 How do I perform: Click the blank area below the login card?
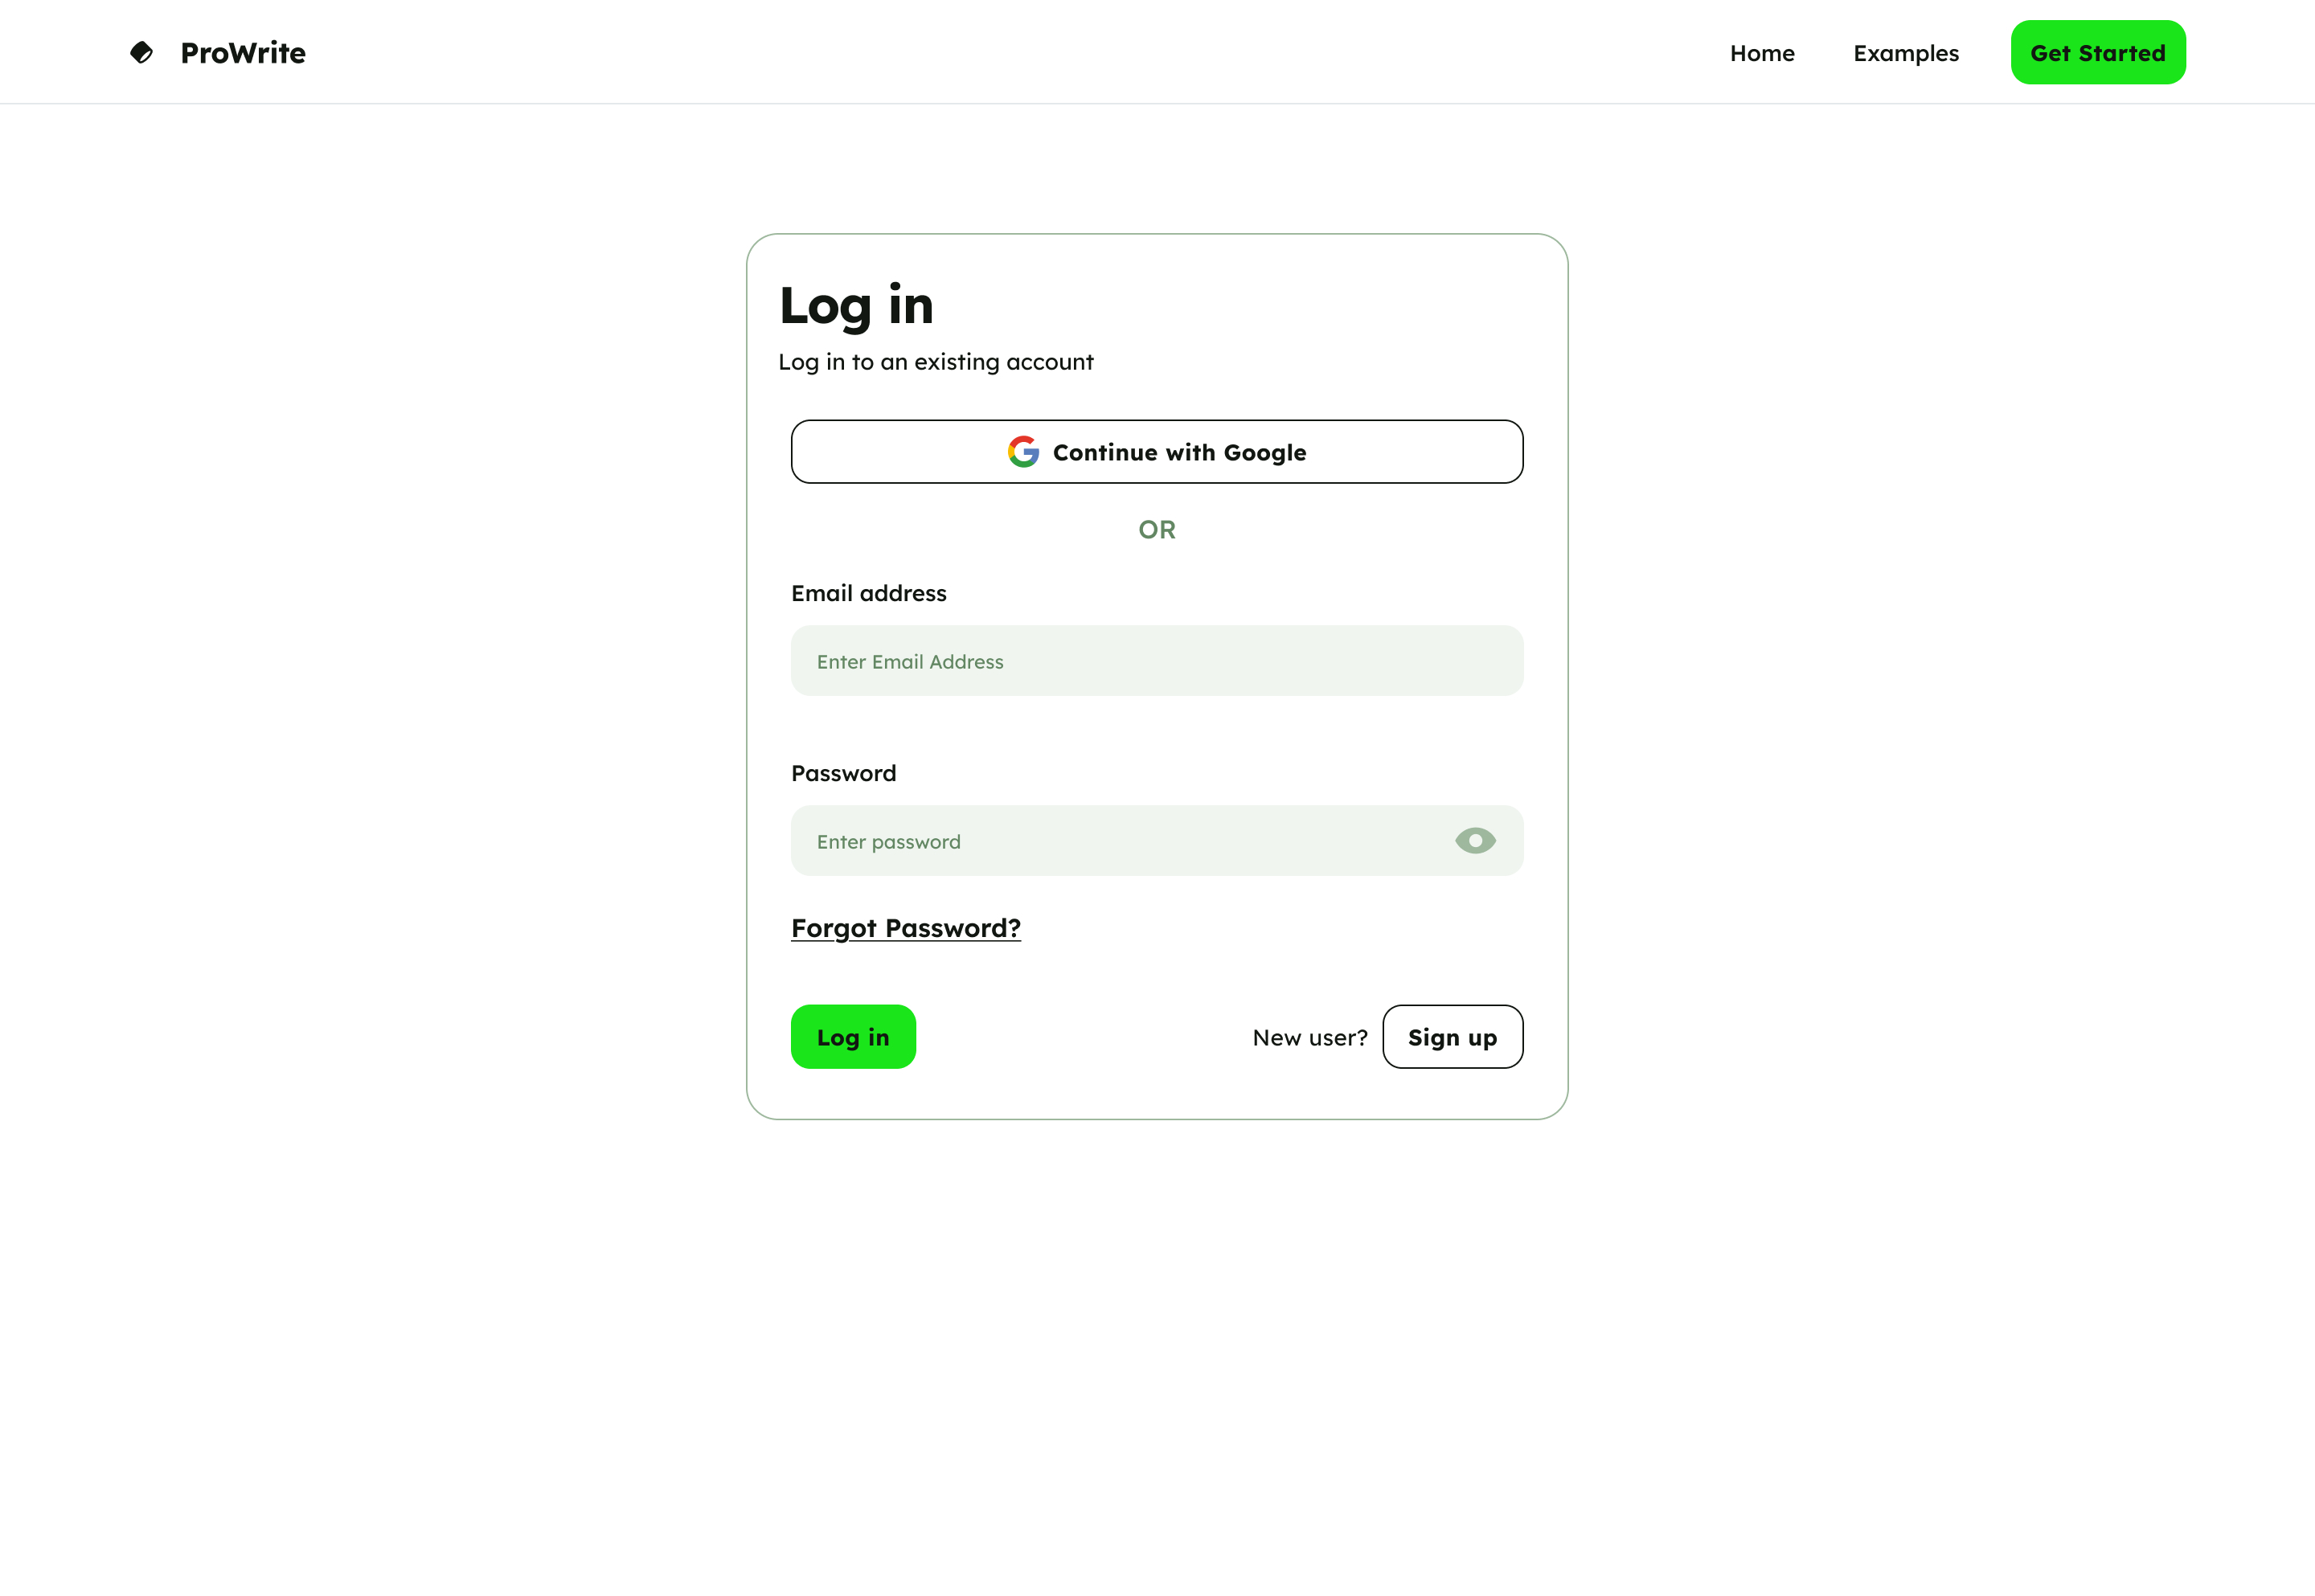pos(1157,1350)
